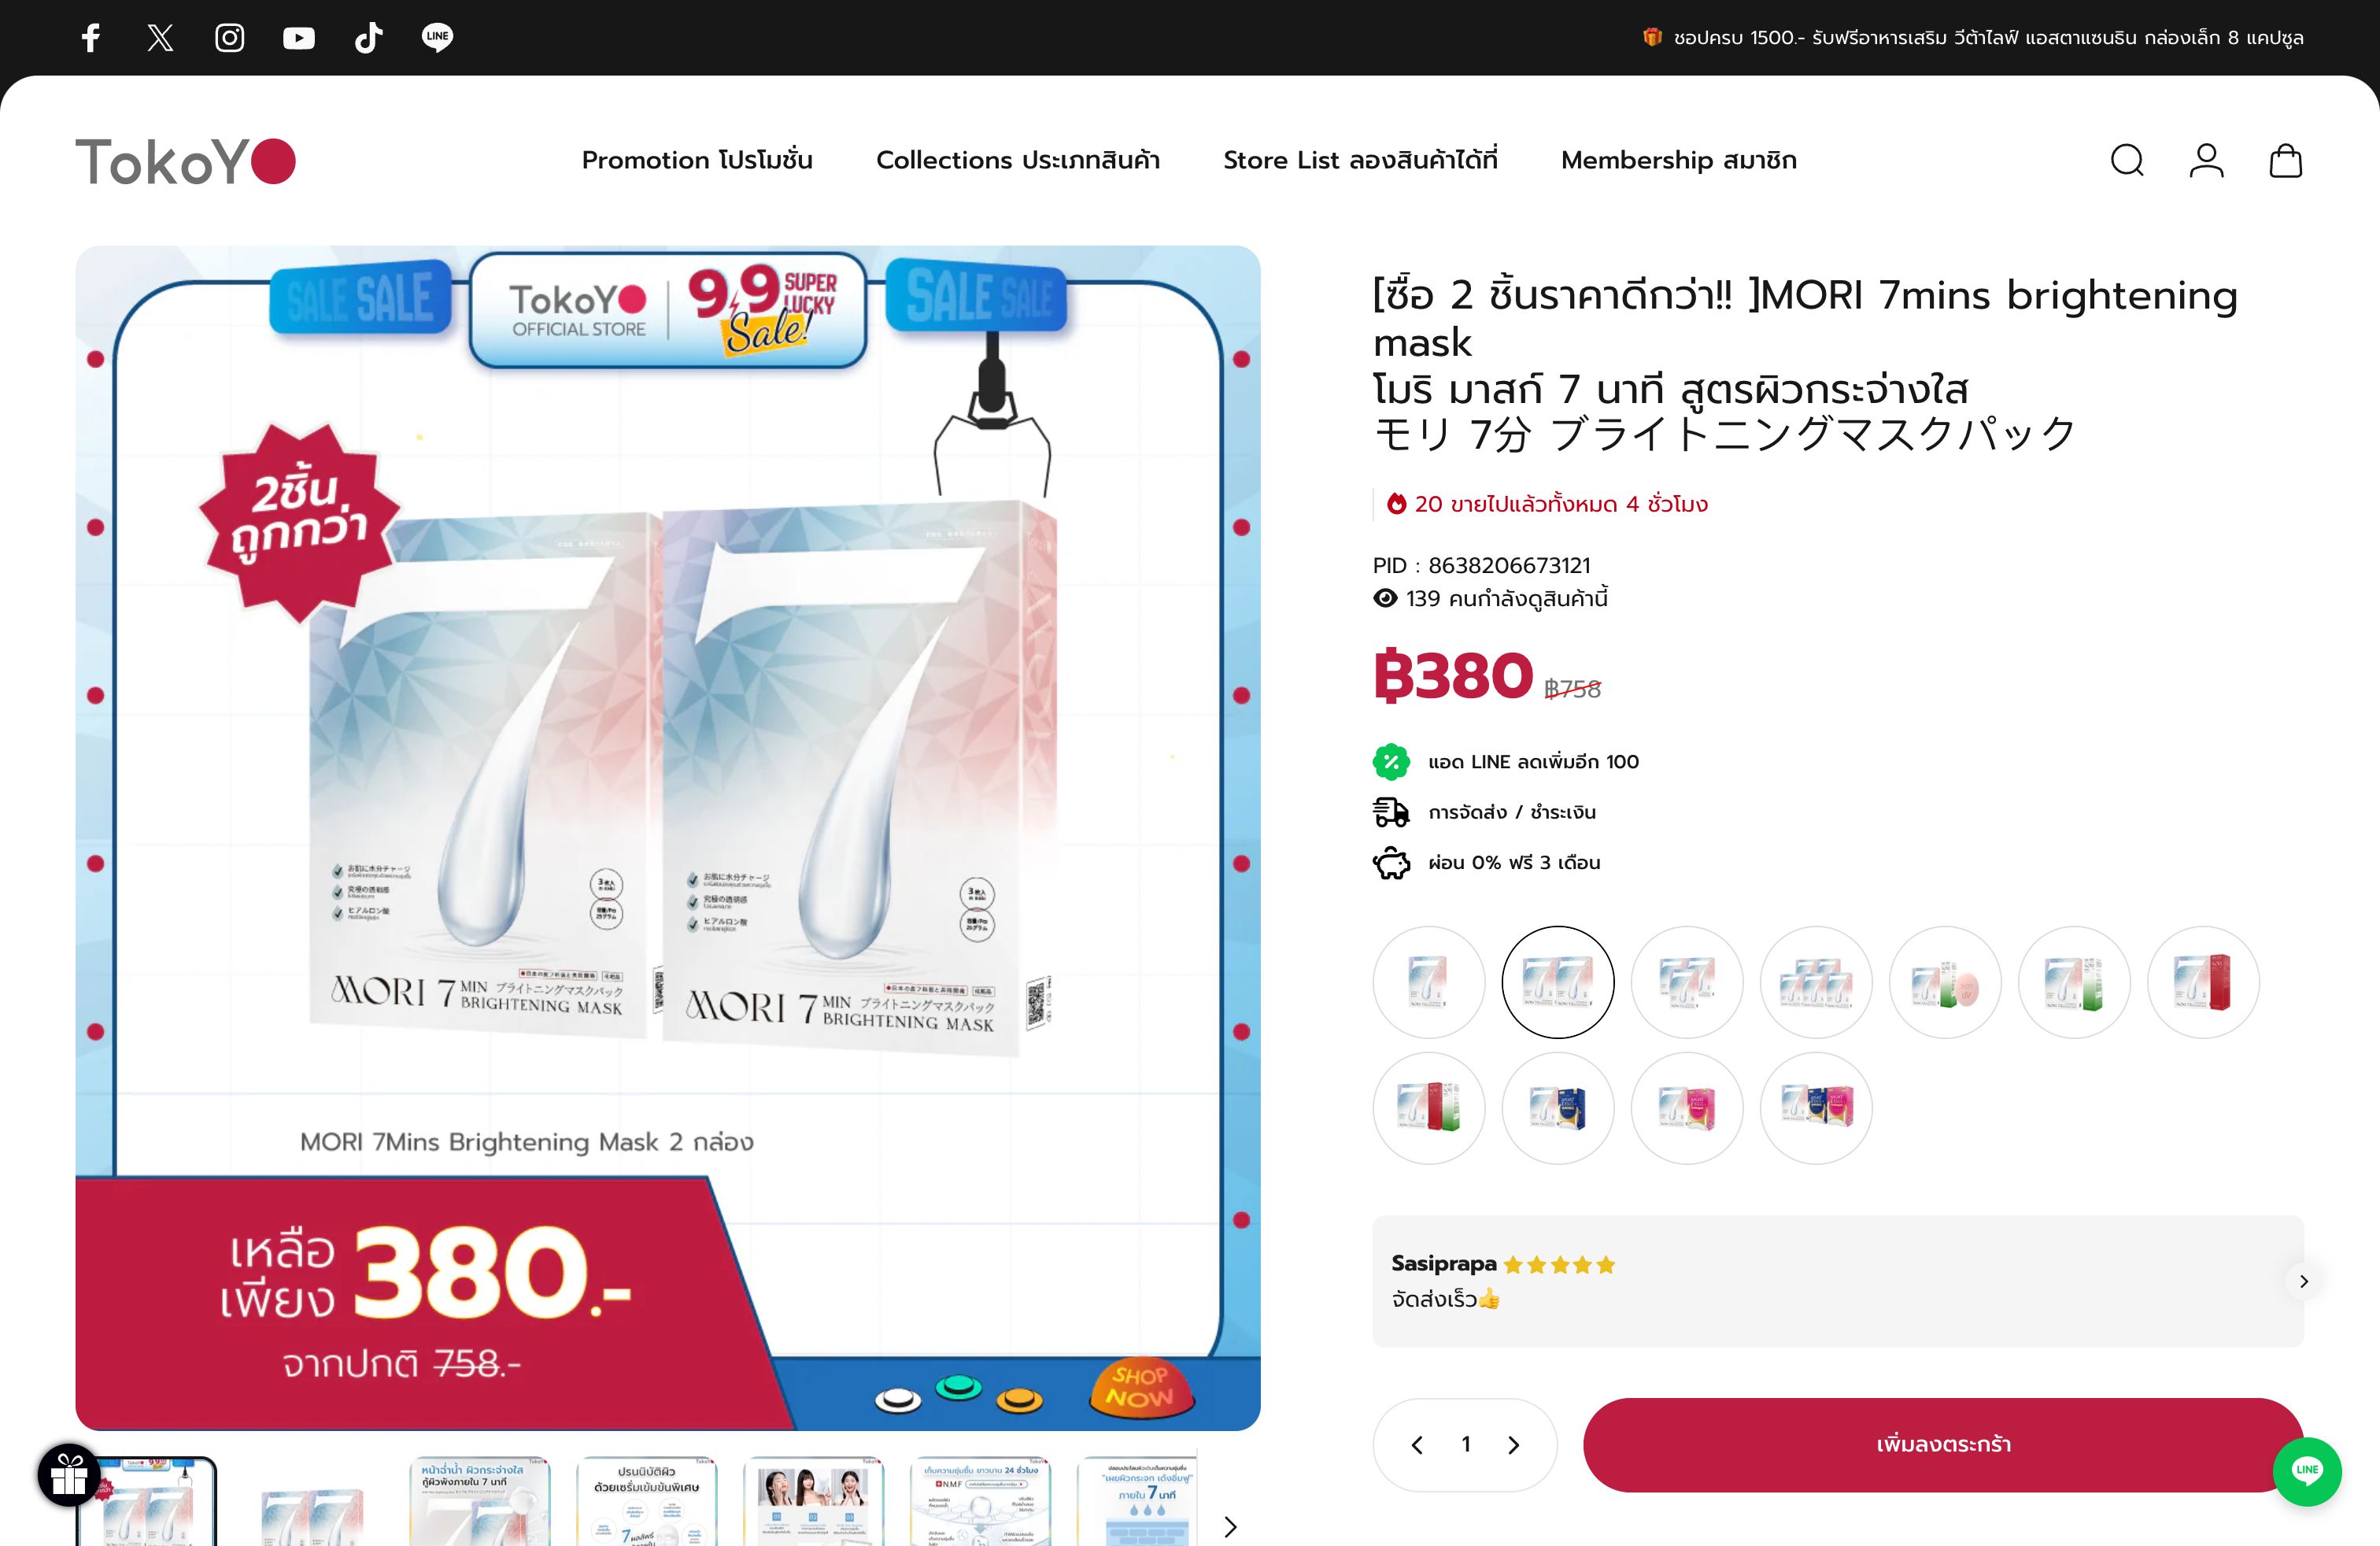Select the single-box MORI mask variant

click(x=1428, y=982)
